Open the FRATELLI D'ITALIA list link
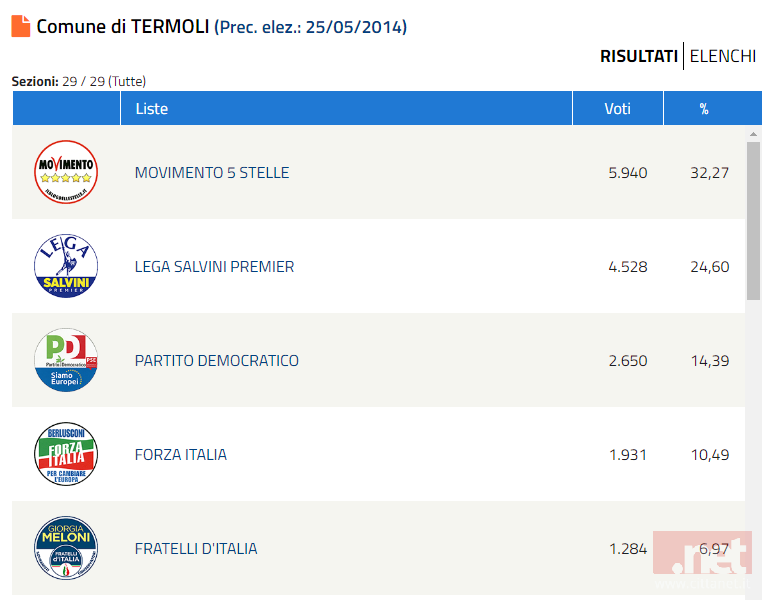 click(196, 549)
